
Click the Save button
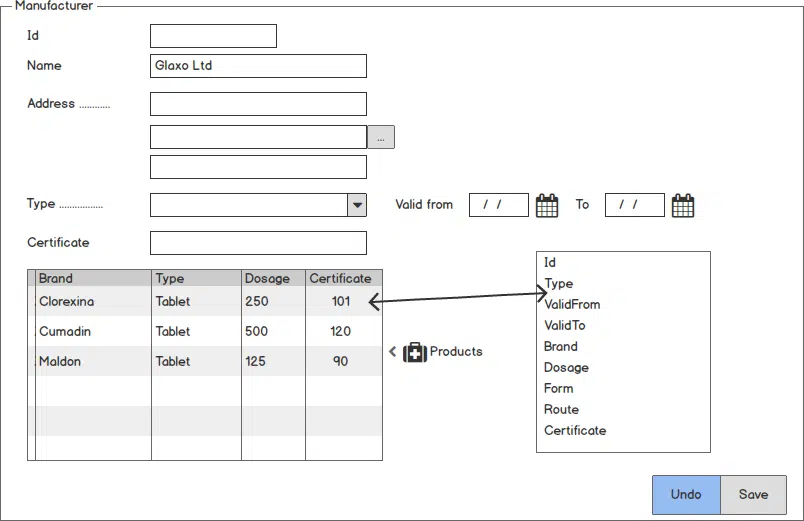(753, 494)
